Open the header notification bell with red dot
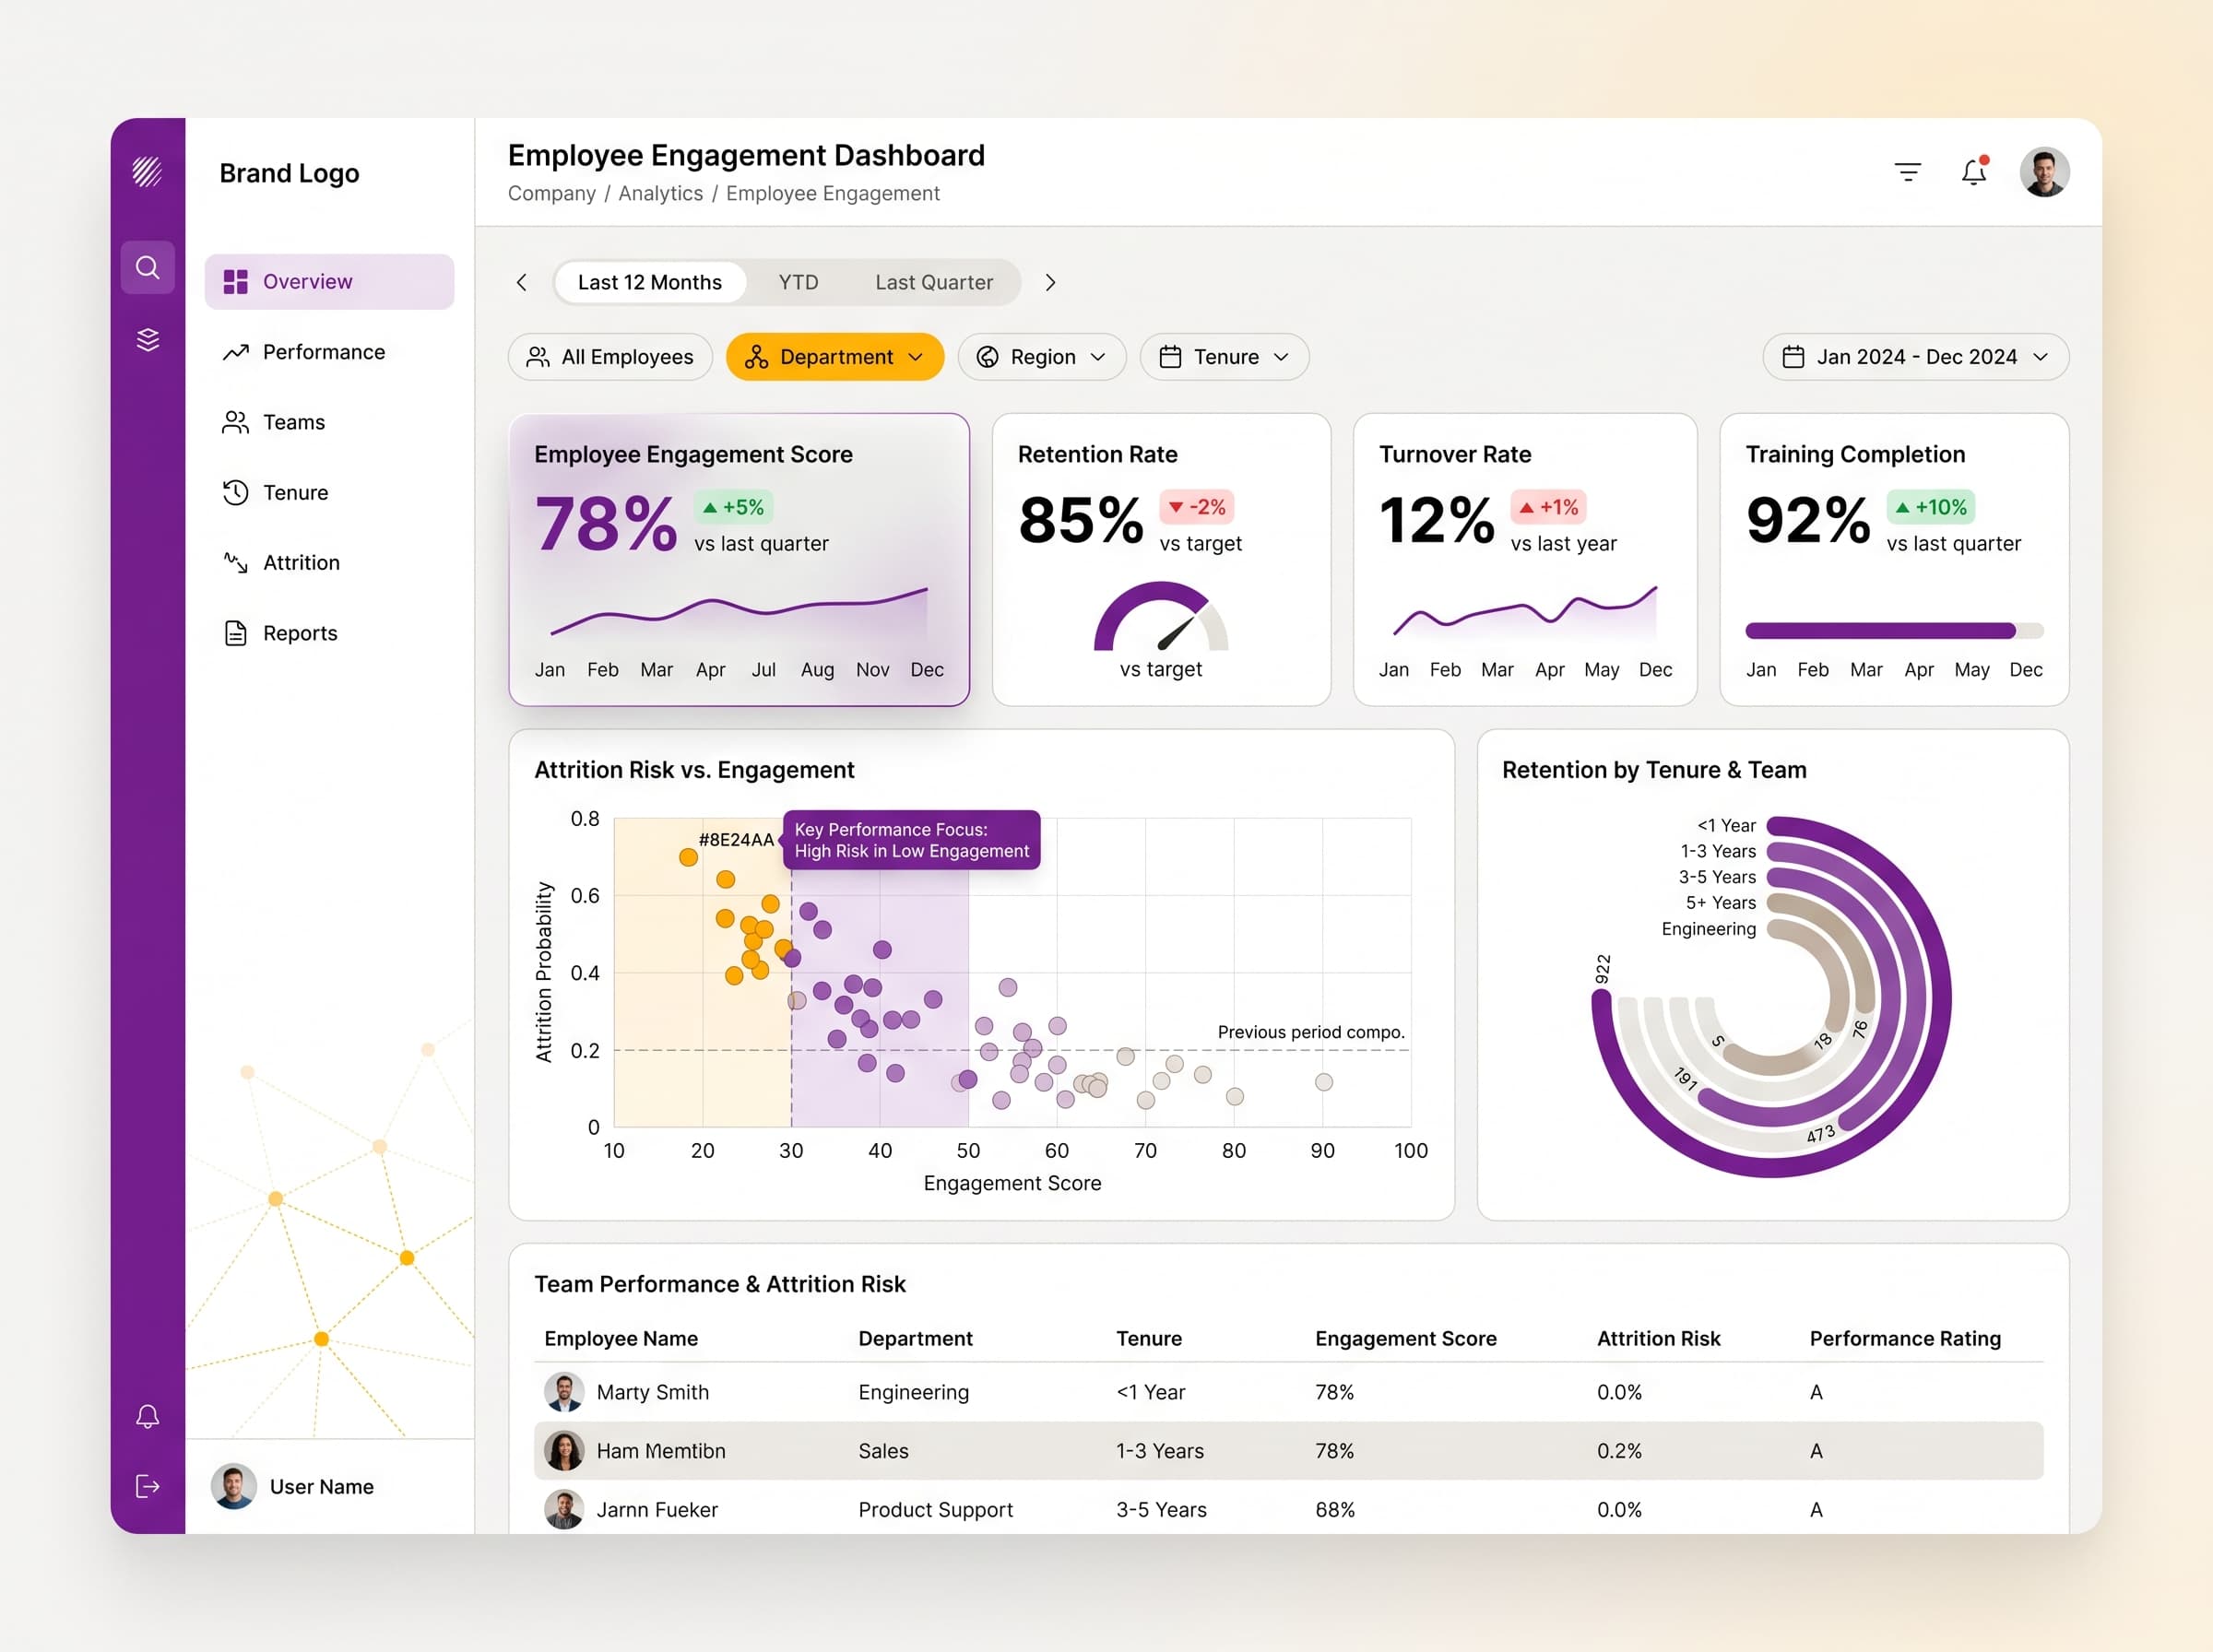This screenshot has width=2213, height=1652. 1973,171
